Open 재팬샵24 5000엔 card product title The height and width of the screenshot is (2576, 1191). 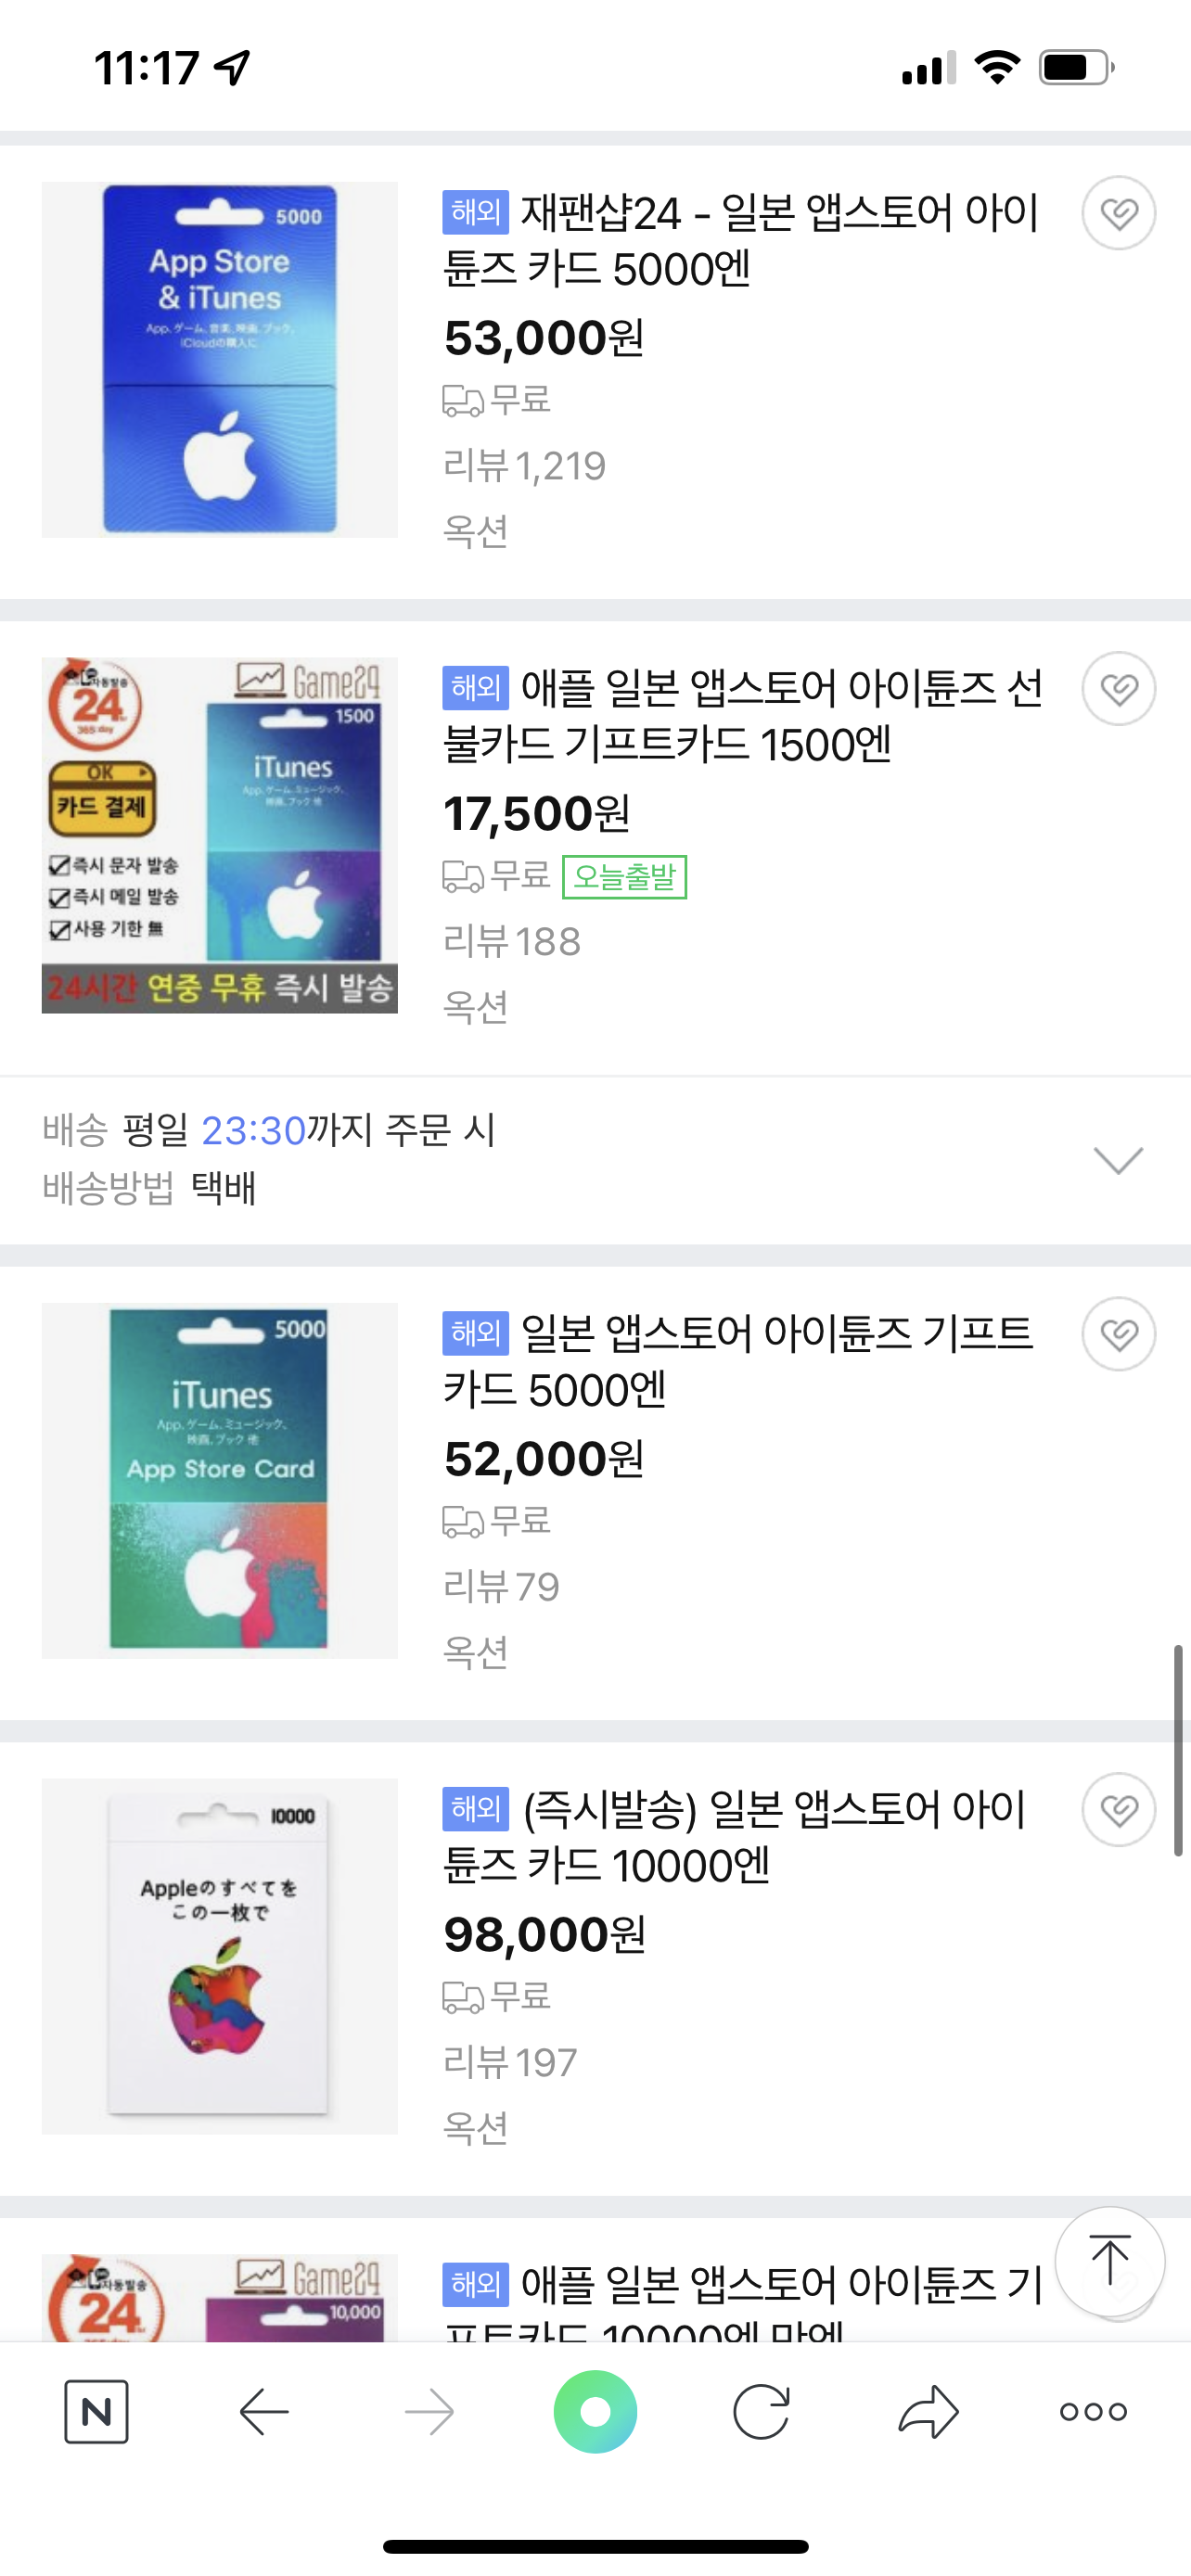[740, 240]
